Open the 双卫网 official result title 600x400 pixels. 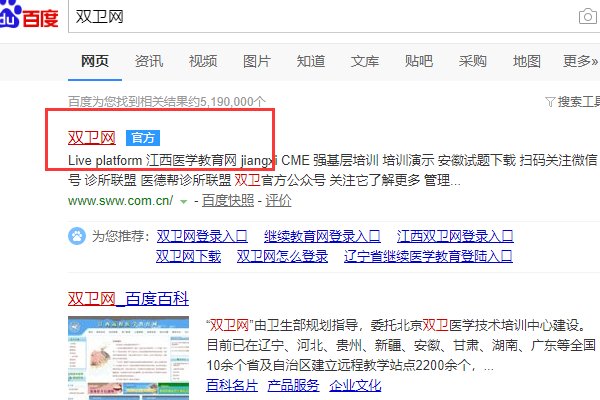[92, 138]
